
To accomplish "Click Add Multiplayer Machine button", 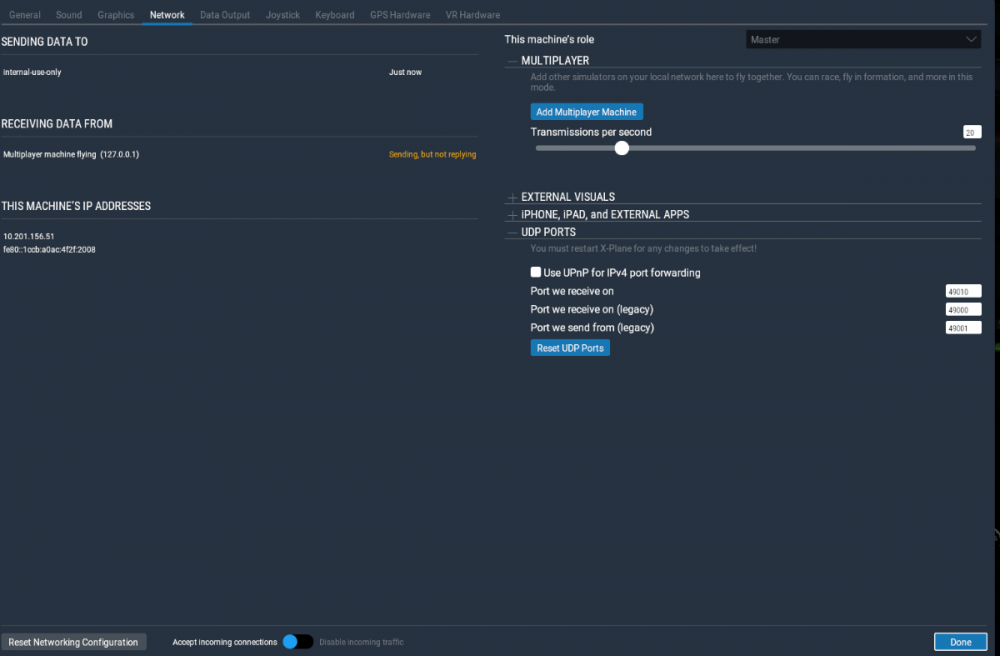I will tap(586, 112).
